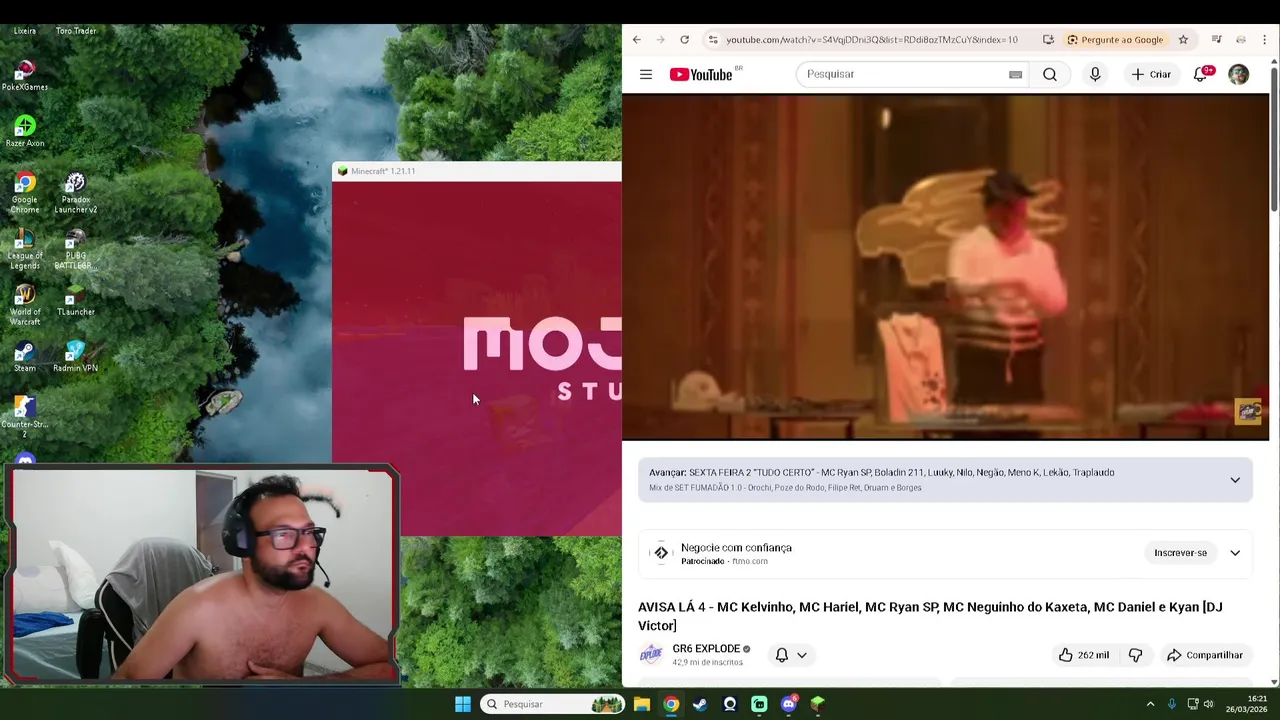Image resolution: width=1280 pixels, height=720 pixels.
Task: Click the Negocie com confiança ad title
Action: pyautogui.click(x=736, y=548)
